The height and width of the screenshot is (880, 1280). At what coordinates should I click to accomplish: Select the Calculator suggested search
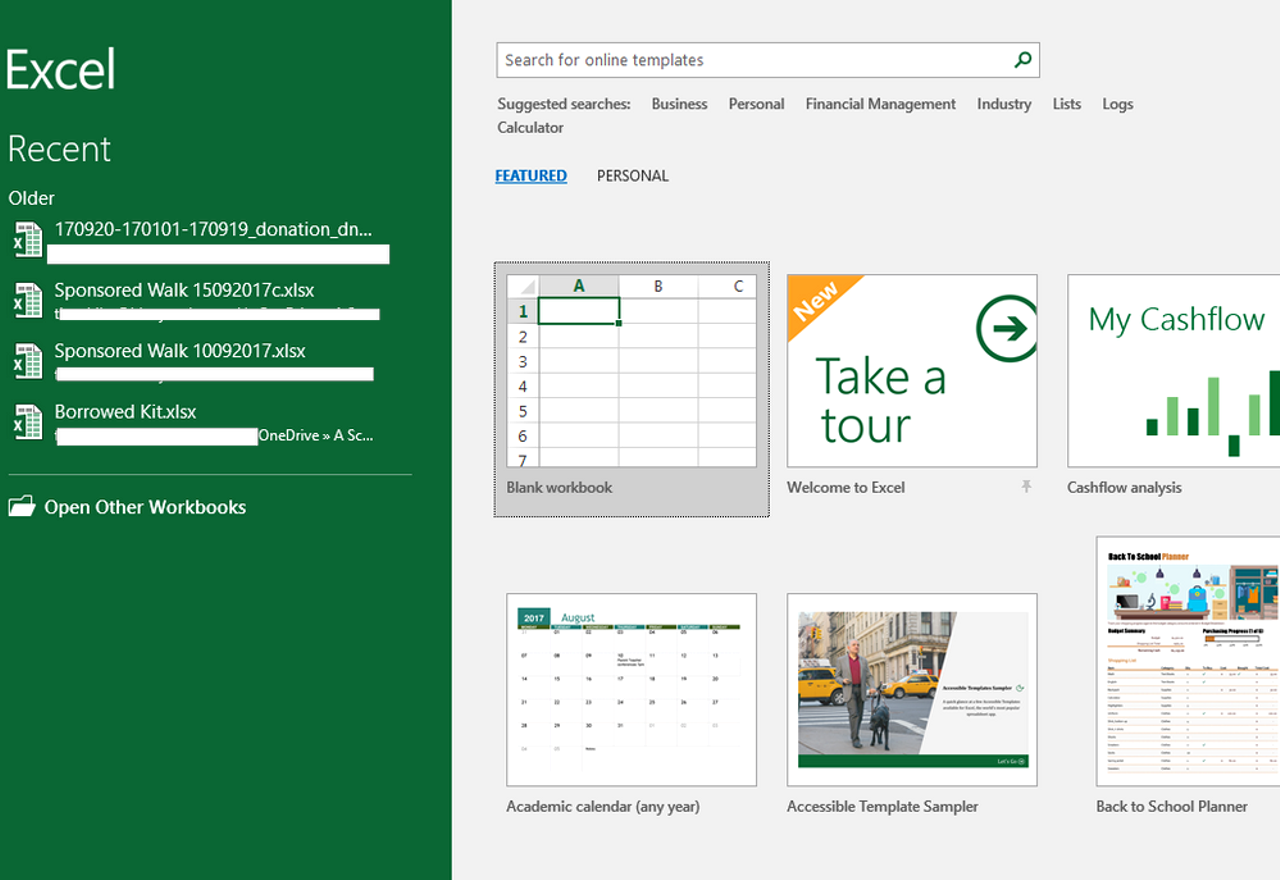(531, 128)
